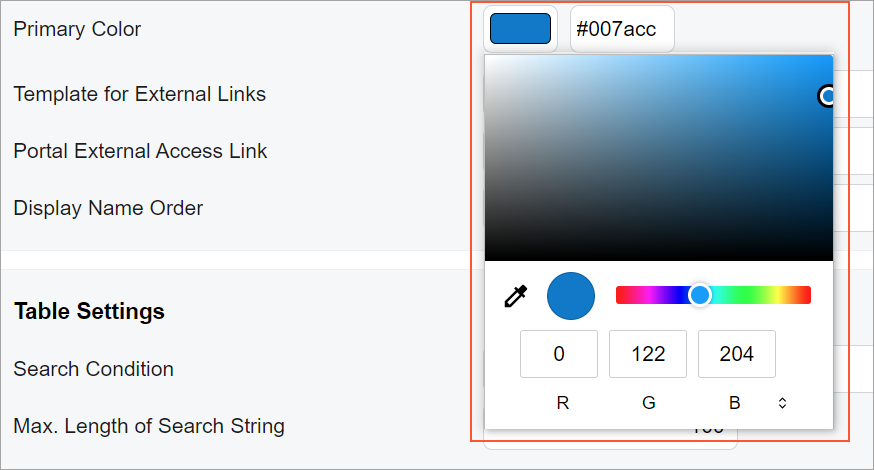Click the red left end of the hue slider
Viewport: 874px width, 470px height.
(622, 295)
